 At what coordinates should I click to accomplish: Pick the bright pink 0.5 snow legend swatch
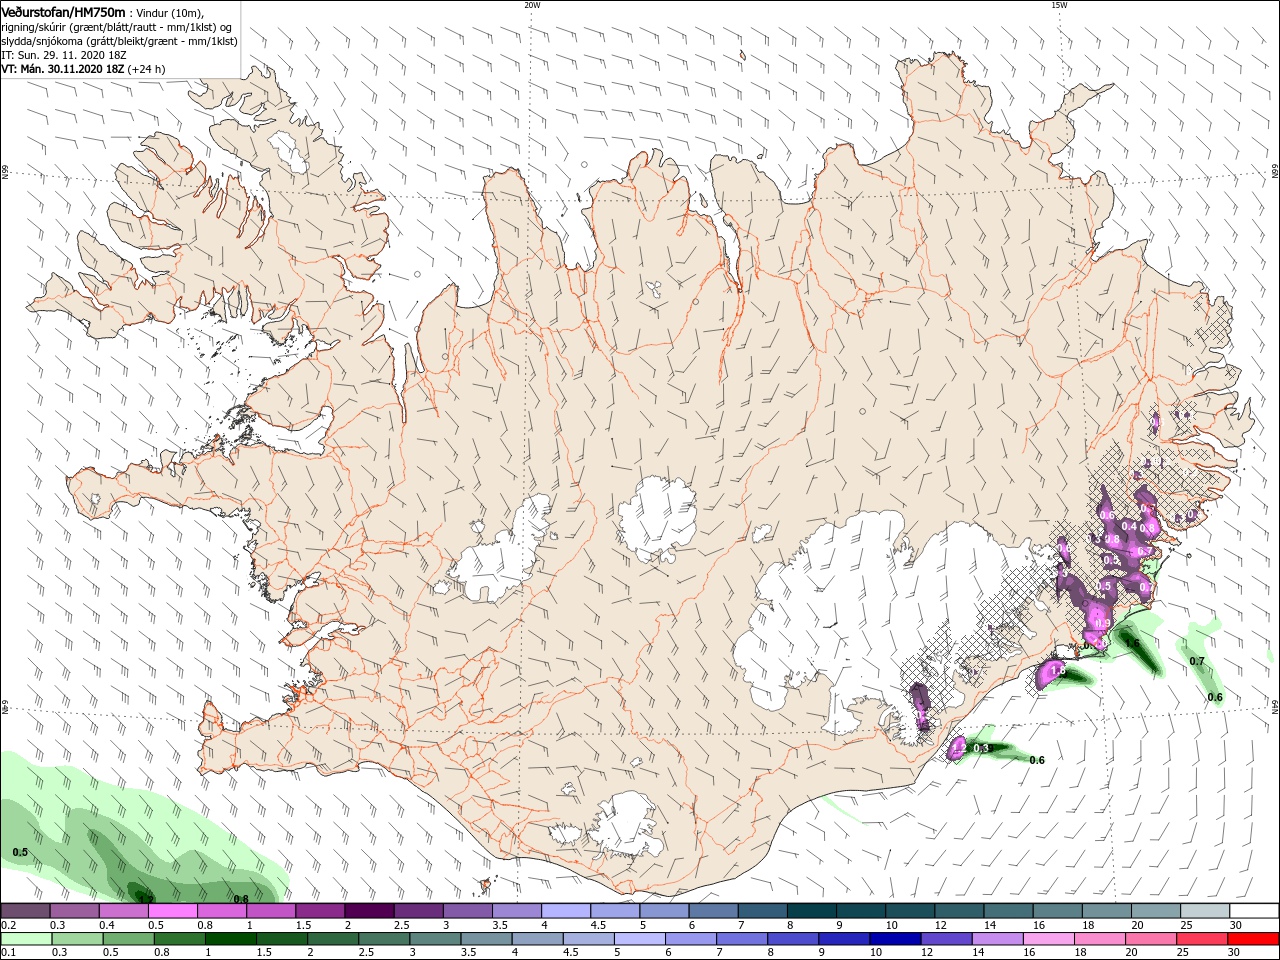(172, 911)
